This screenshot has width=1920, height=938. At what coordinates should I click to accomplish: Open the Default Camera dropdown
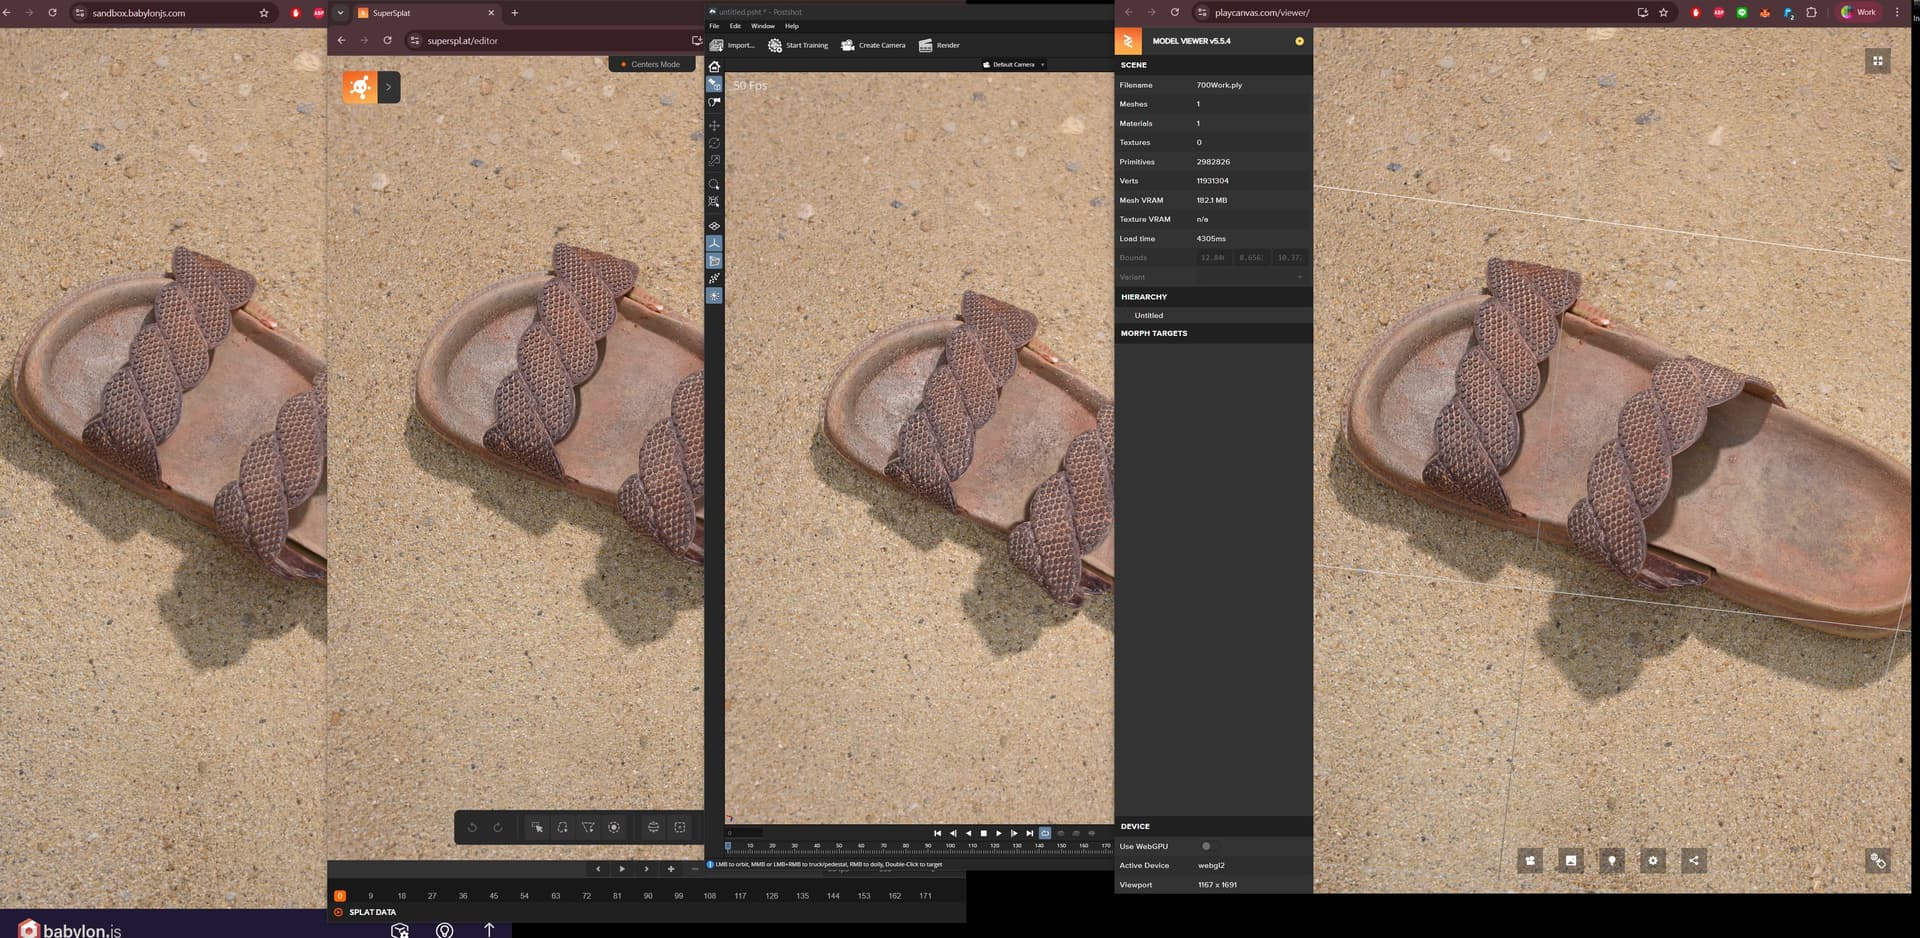coord(1014,64)
